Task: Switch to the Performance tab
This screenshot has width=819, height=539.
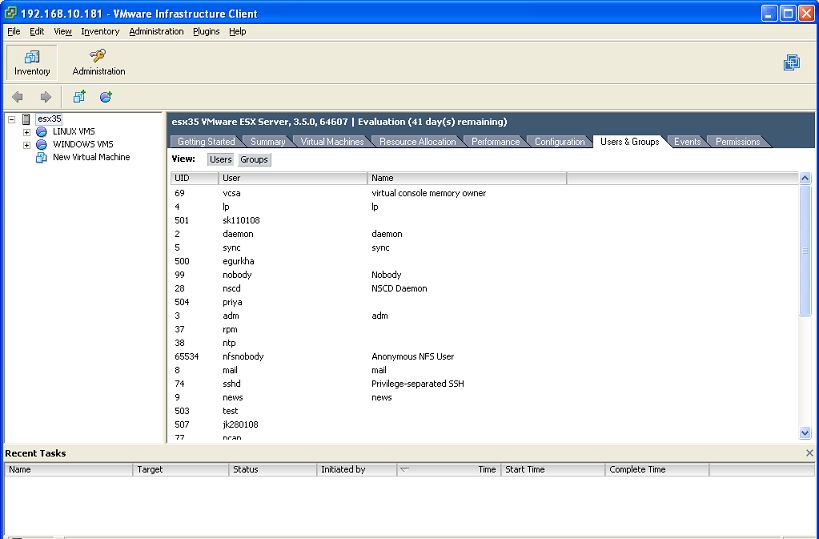Action: click(495, 142)
